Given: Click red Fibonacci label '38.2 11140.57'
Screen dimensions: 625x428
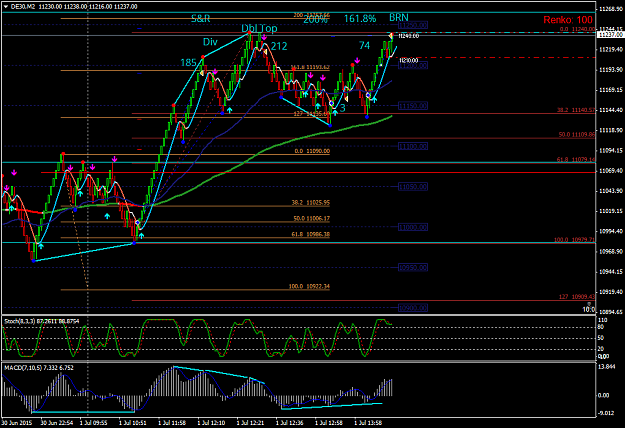Looking at the screenshot, I should click(576, 110).
